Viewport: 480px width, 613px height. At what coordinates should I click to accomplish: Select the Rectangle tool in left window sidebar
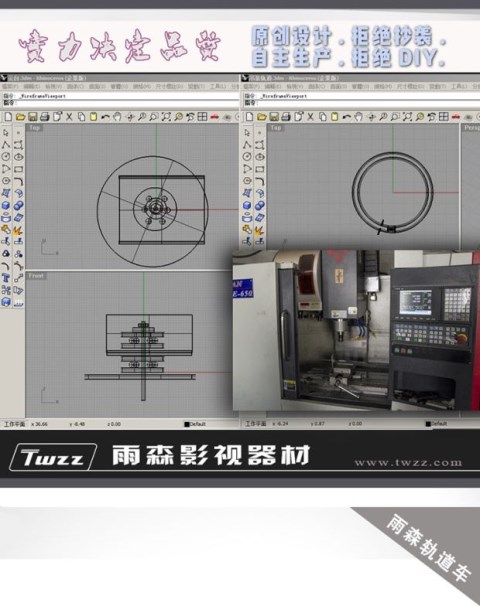[x=18, y=169]
